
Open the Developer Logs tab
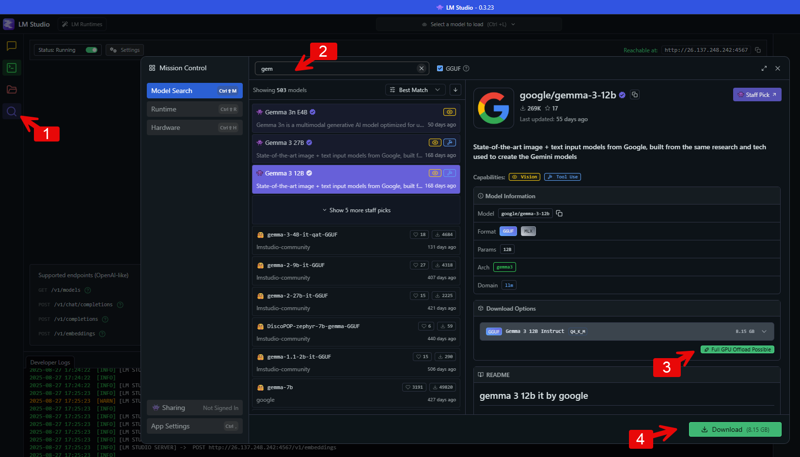[50, 362]
